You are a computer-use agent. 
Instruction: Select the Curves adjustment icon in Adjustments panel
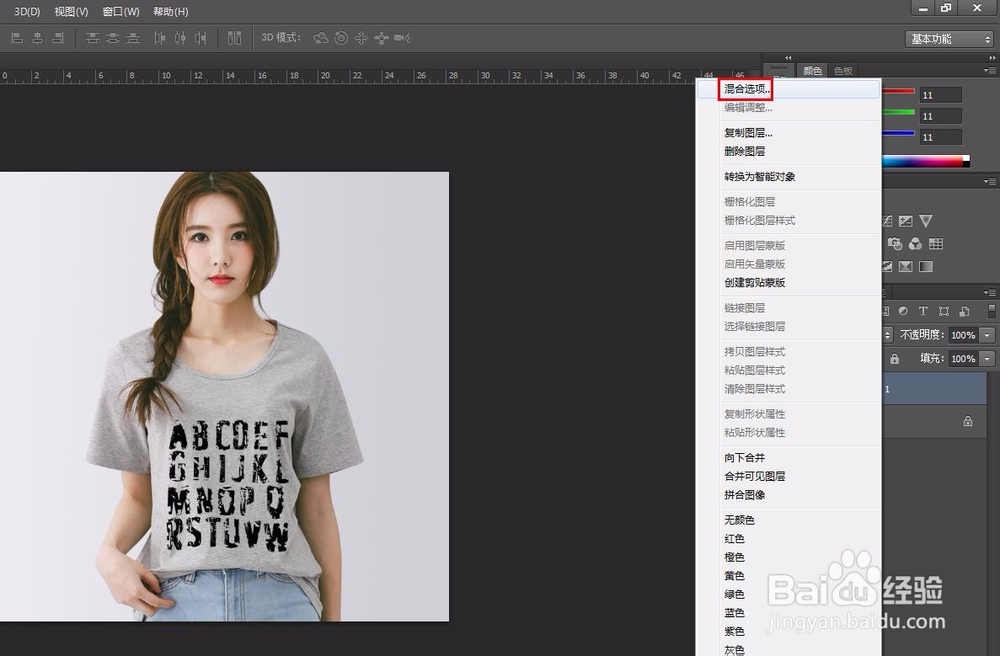click(x=888, y=220)
